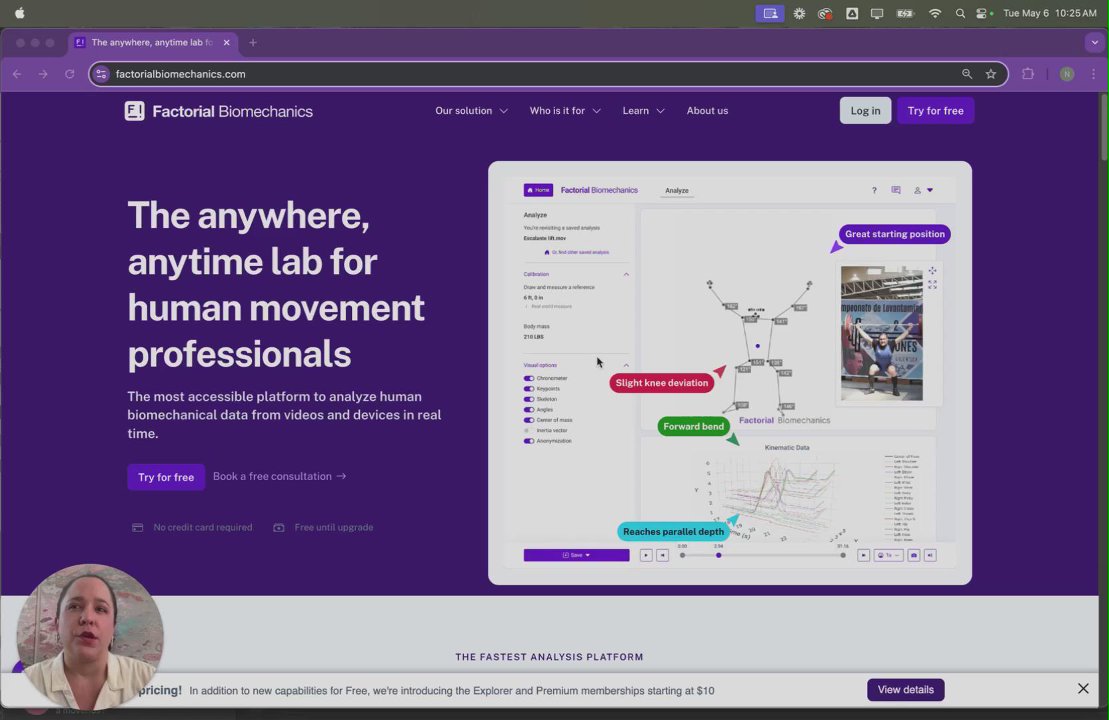Click the page vertical scrollbar
Viewport: 1109px width, 720px height.
(x=1103, y=127)
